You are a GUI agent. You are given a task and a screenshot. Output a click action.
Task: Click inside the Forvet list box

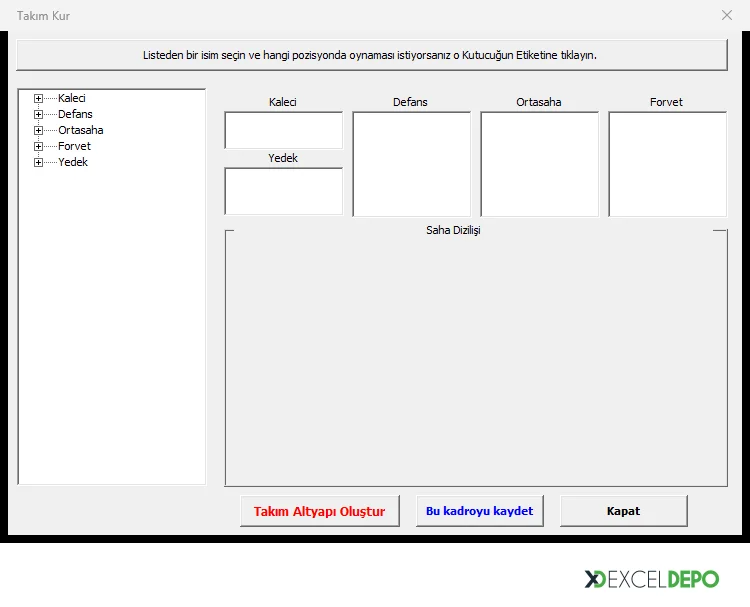[668, 164]
